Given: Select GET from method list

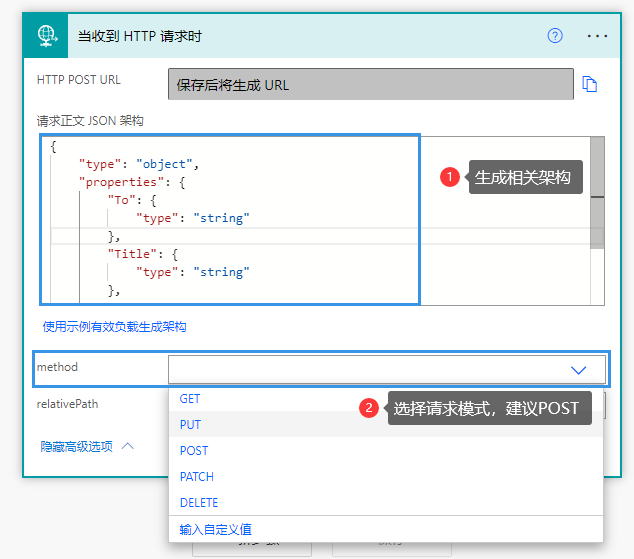Looking at the screenshot, I should coord(190,399).
